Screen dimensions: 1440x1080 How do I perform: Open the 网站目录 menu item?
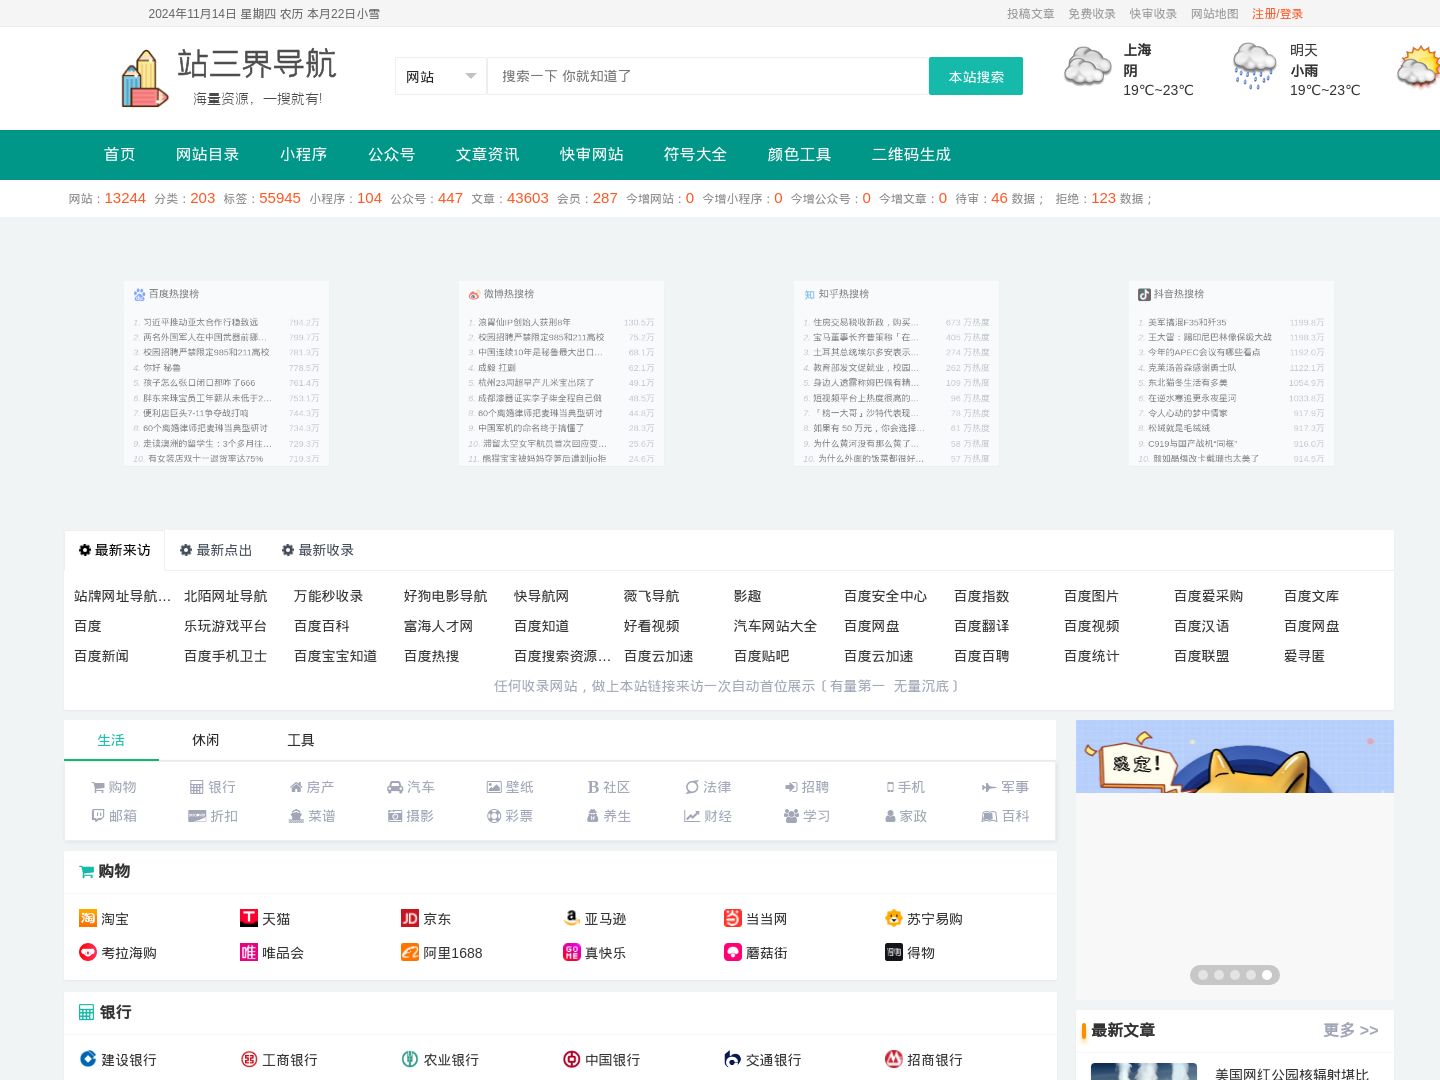(208, 154)
